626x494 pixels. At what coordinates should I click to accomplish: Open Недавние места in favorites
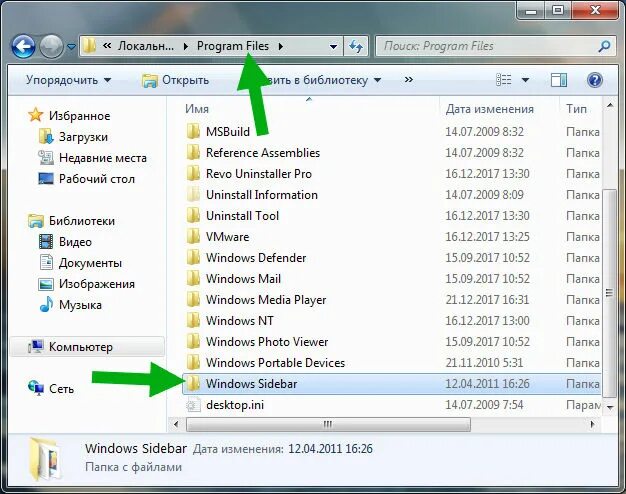click(x=103, y=158)
